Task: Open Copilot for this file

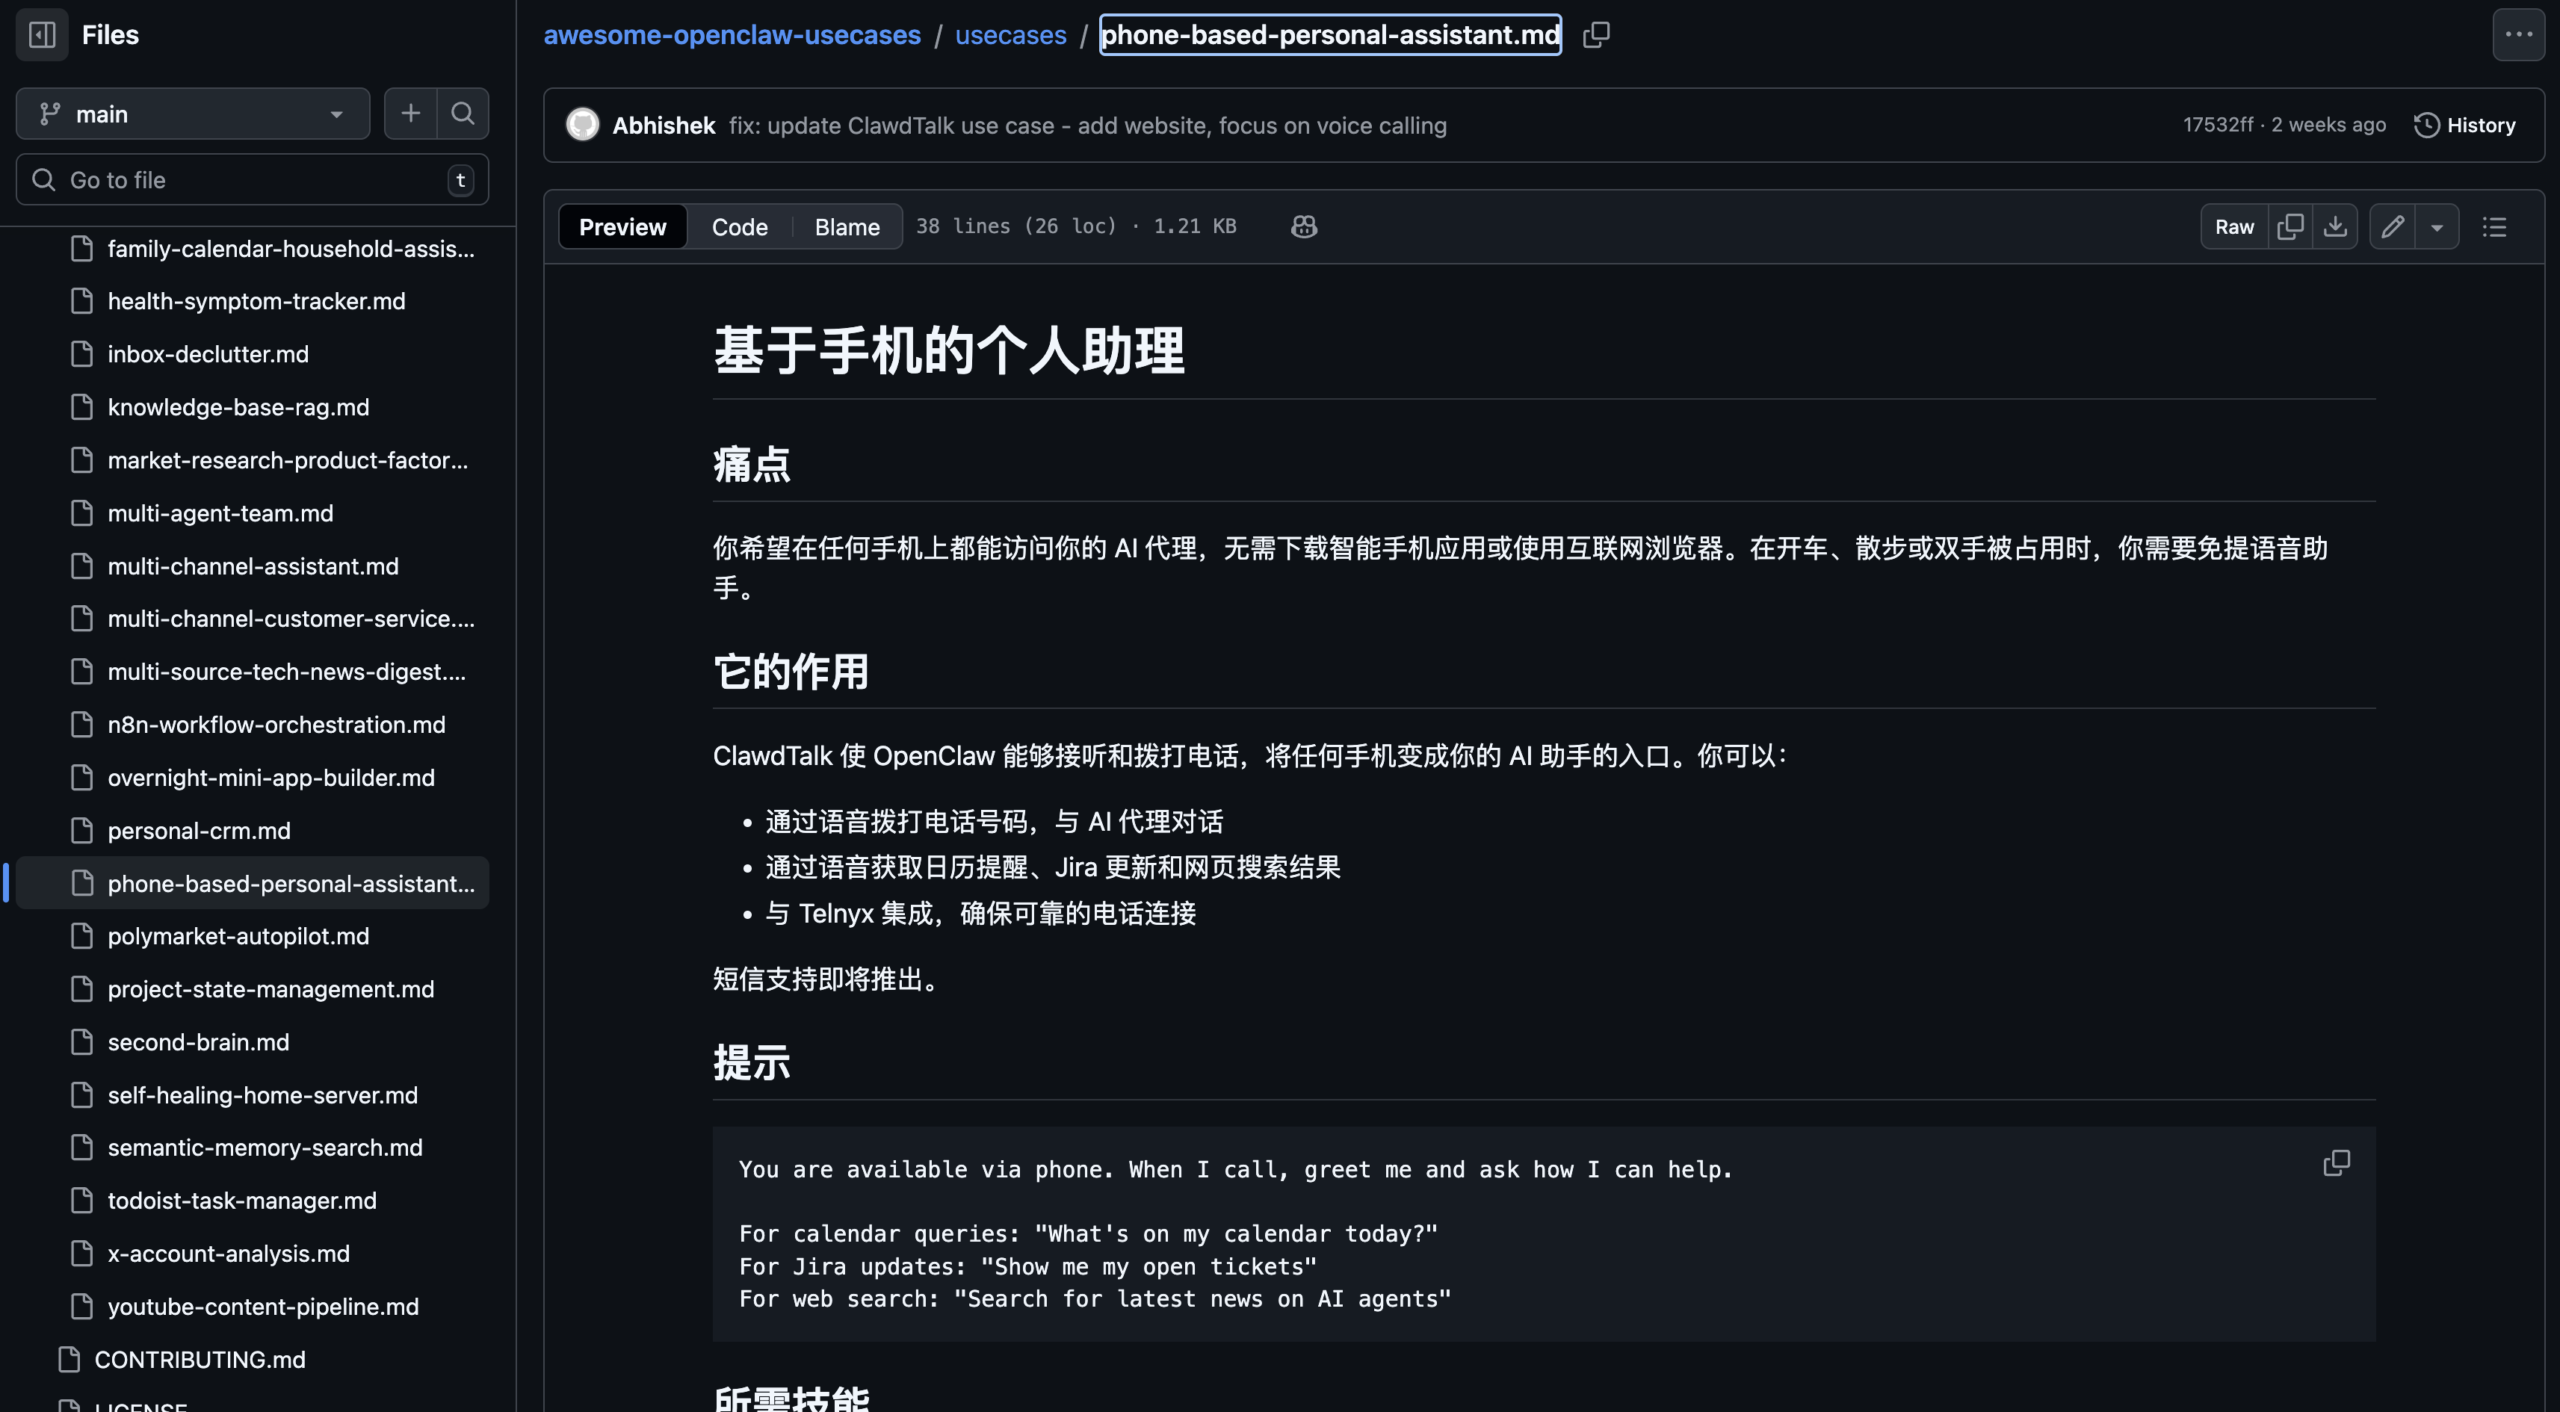Action: (1303, 226)
